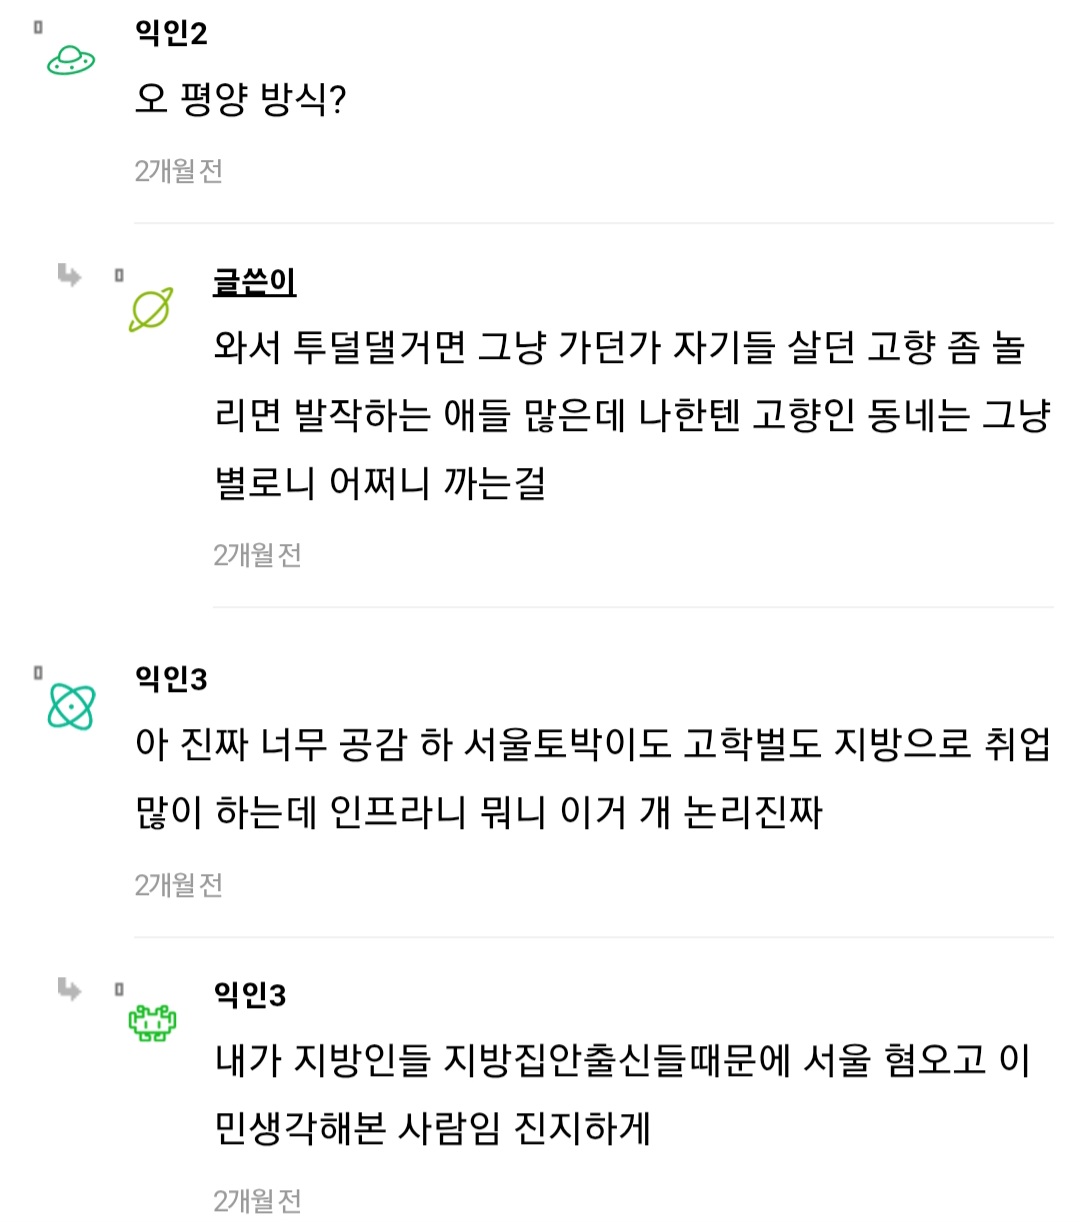This screenshot has height=1222, width=1080.
Task: Click the comment text '오 평양 방식?'
Action: (x=241, y=99)
